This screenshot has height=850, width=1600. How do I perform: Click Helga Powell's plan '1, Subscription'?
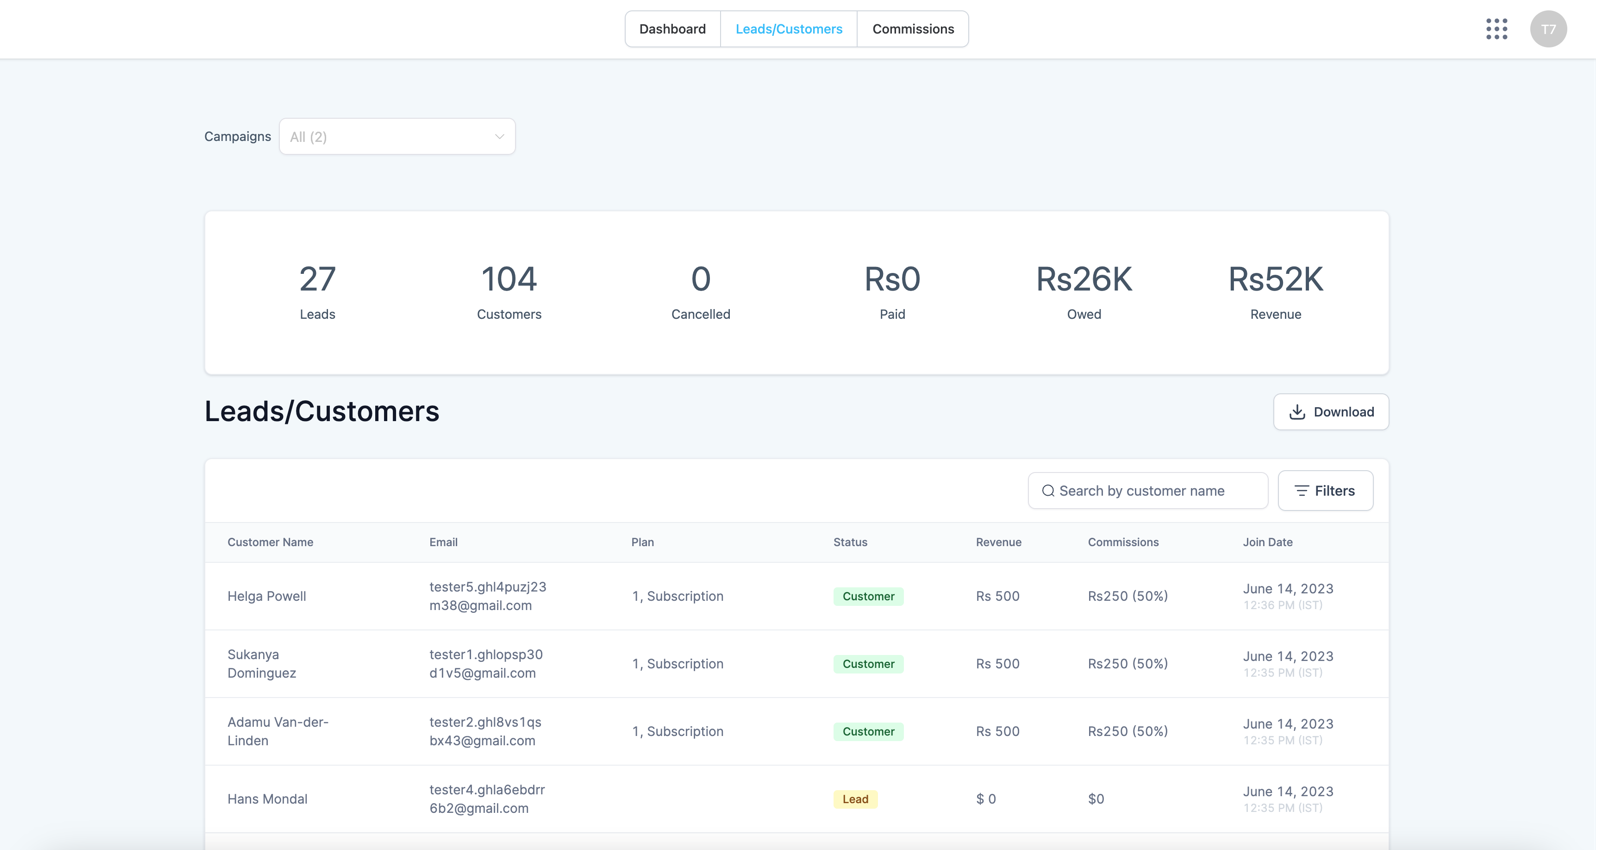pyautogui.click(x=677, y=596)
